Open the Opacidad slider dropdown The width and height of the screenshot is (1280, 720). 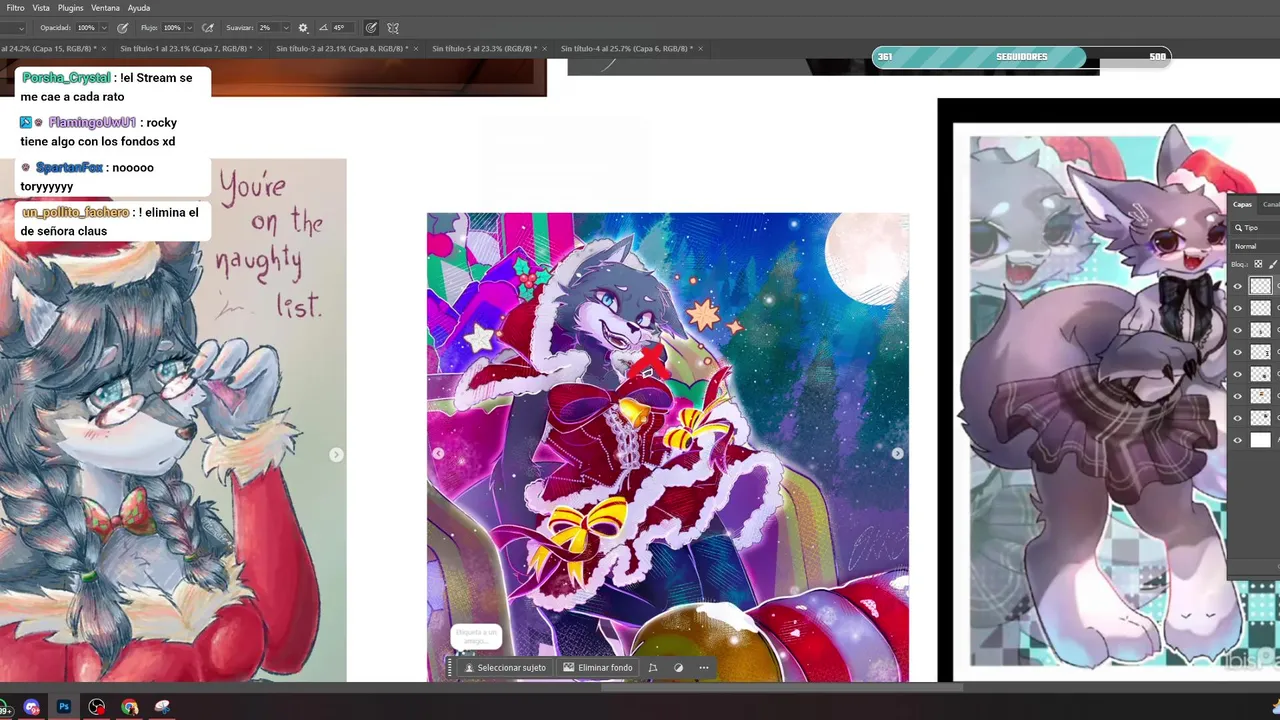(x=105, y=28)
